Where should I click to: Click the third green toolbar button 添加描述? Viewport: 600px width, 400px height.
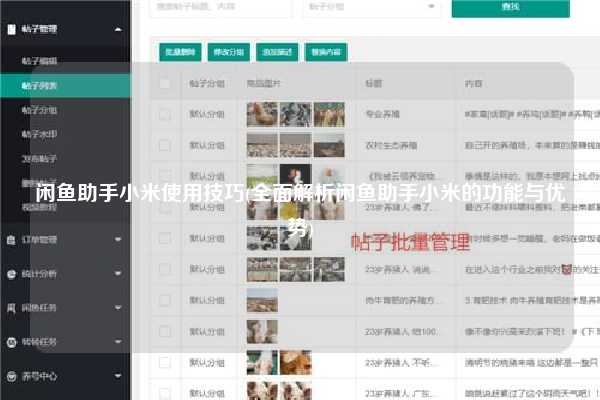[x=277, y=52]
